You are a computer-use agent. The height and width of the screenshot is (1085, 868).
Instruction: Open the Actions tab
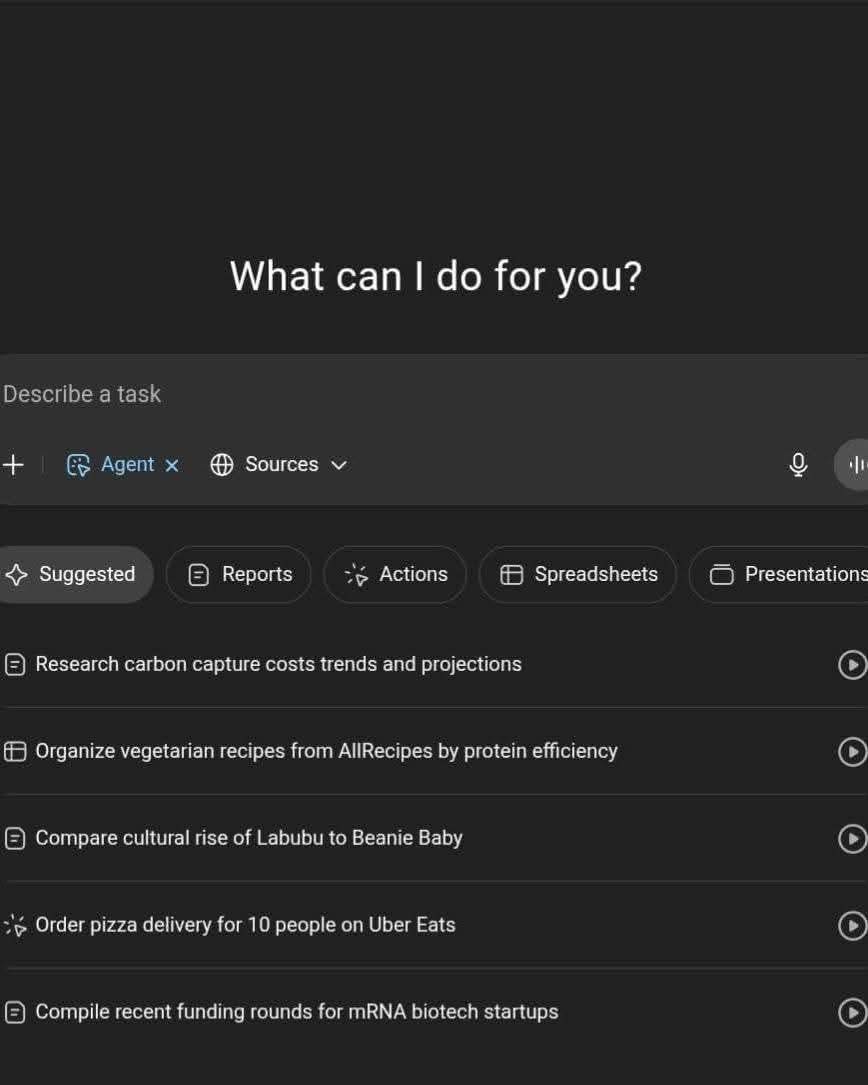tap(395, 574)
